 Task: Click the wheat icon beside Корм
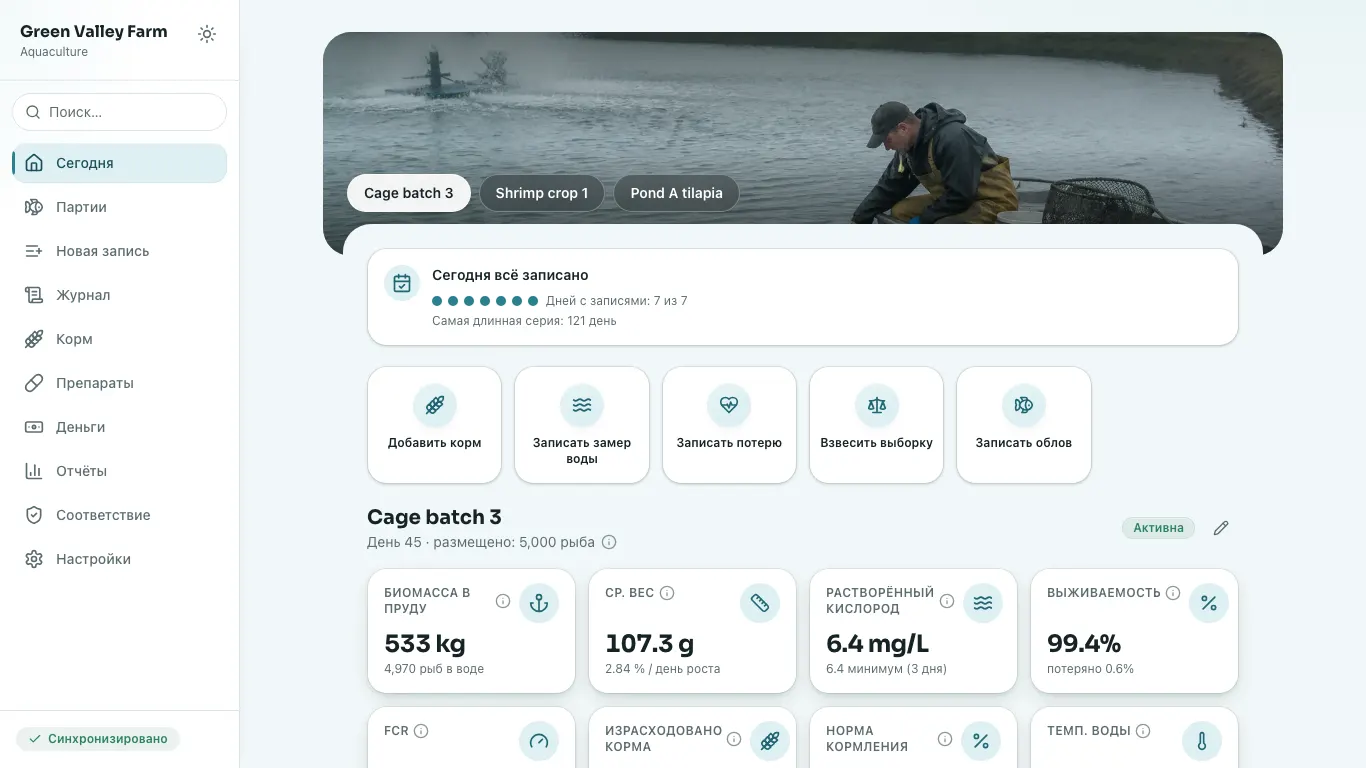point(34,339)
